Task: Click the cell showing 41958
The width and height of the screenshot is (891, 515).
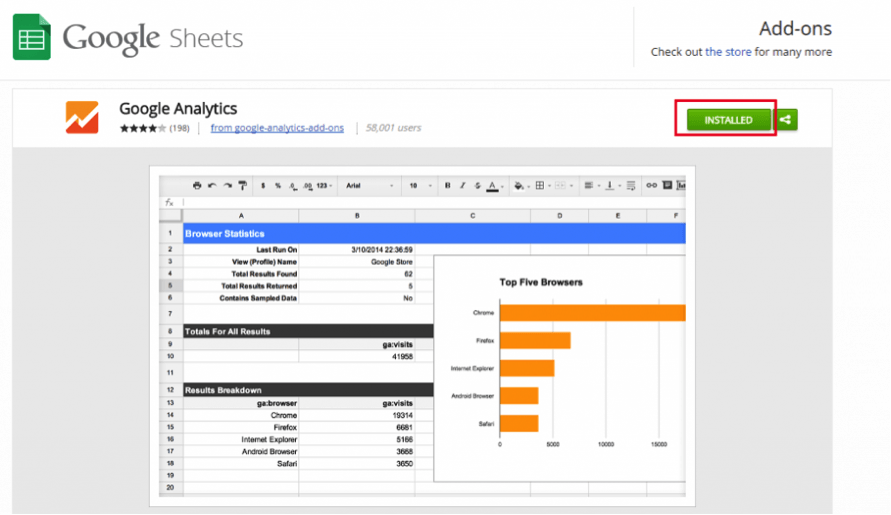Action: click(x=357, y=356)
